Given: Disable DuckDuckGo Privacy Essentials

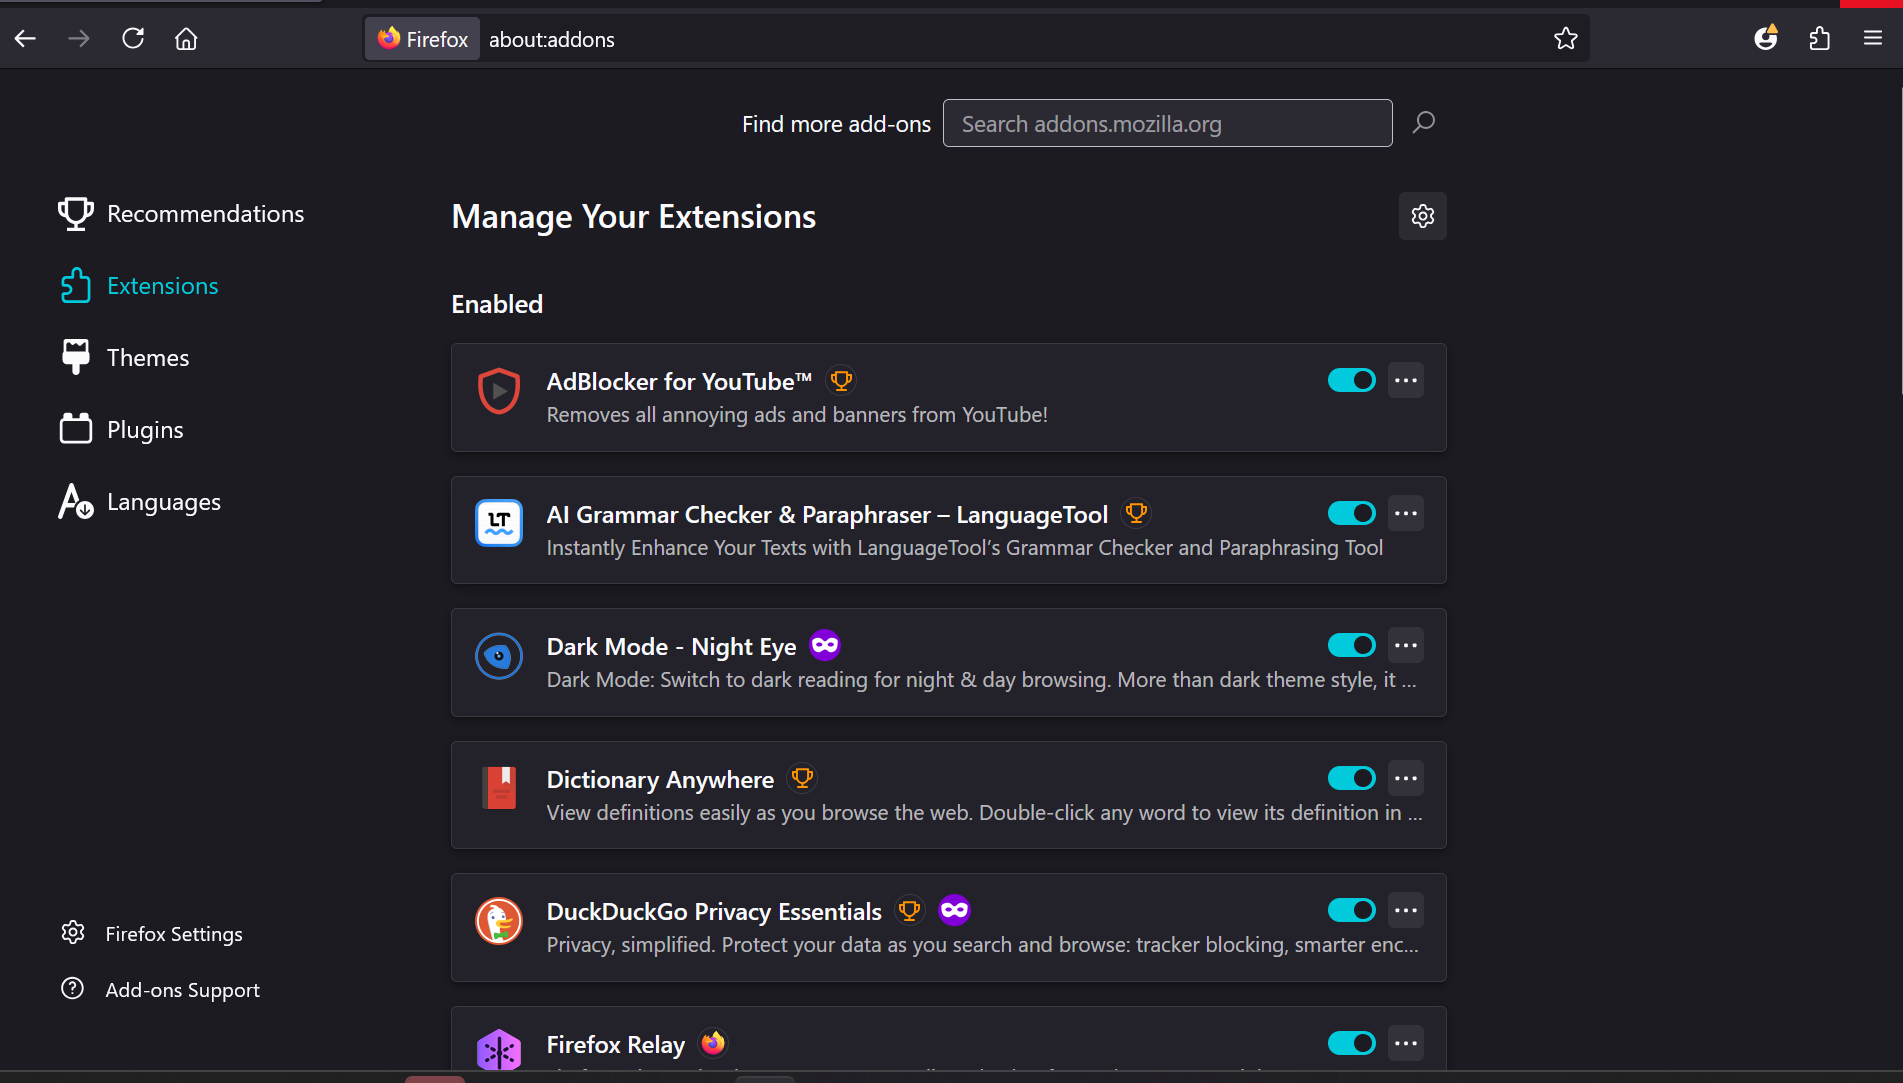Looking at the screenshot, I should click(x=1352, y=910).
